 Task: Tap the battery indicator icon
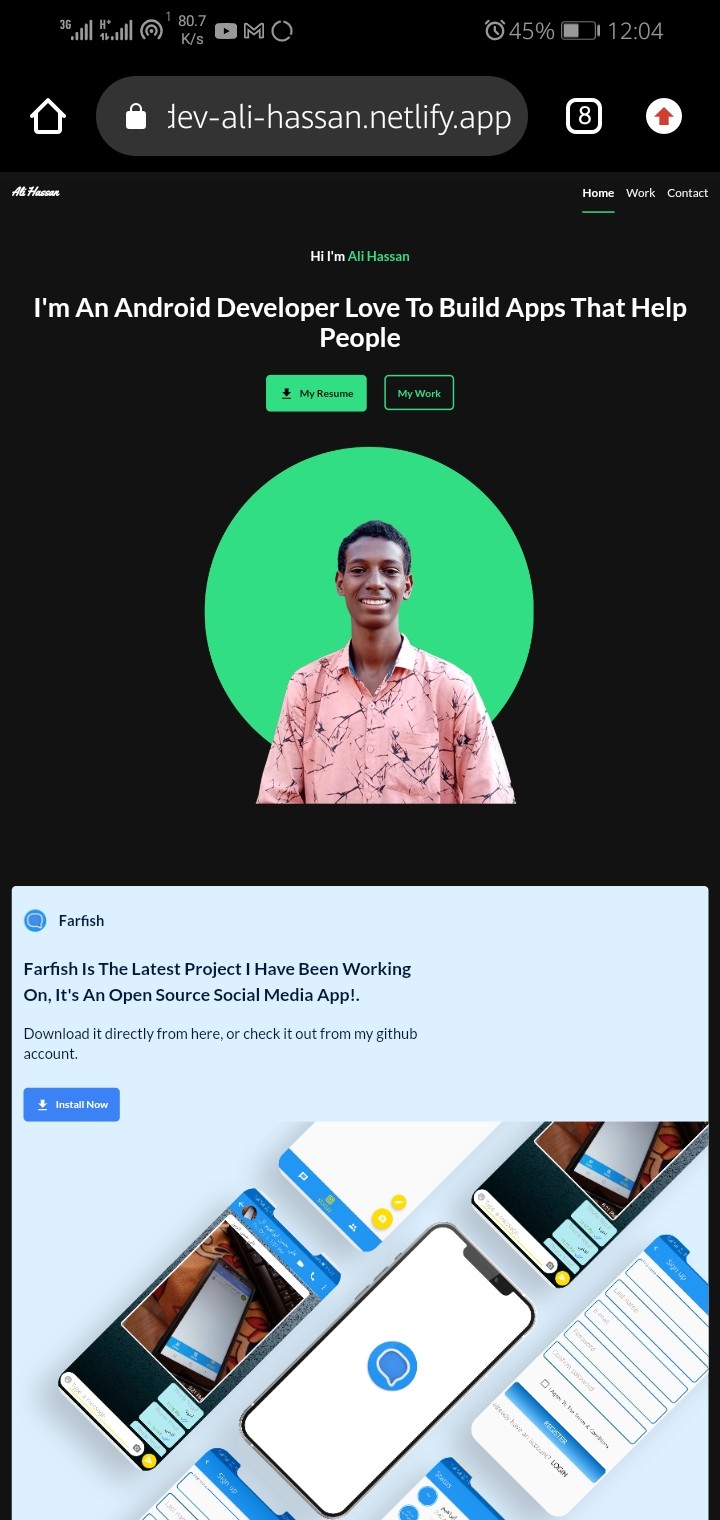click(580, 31)
